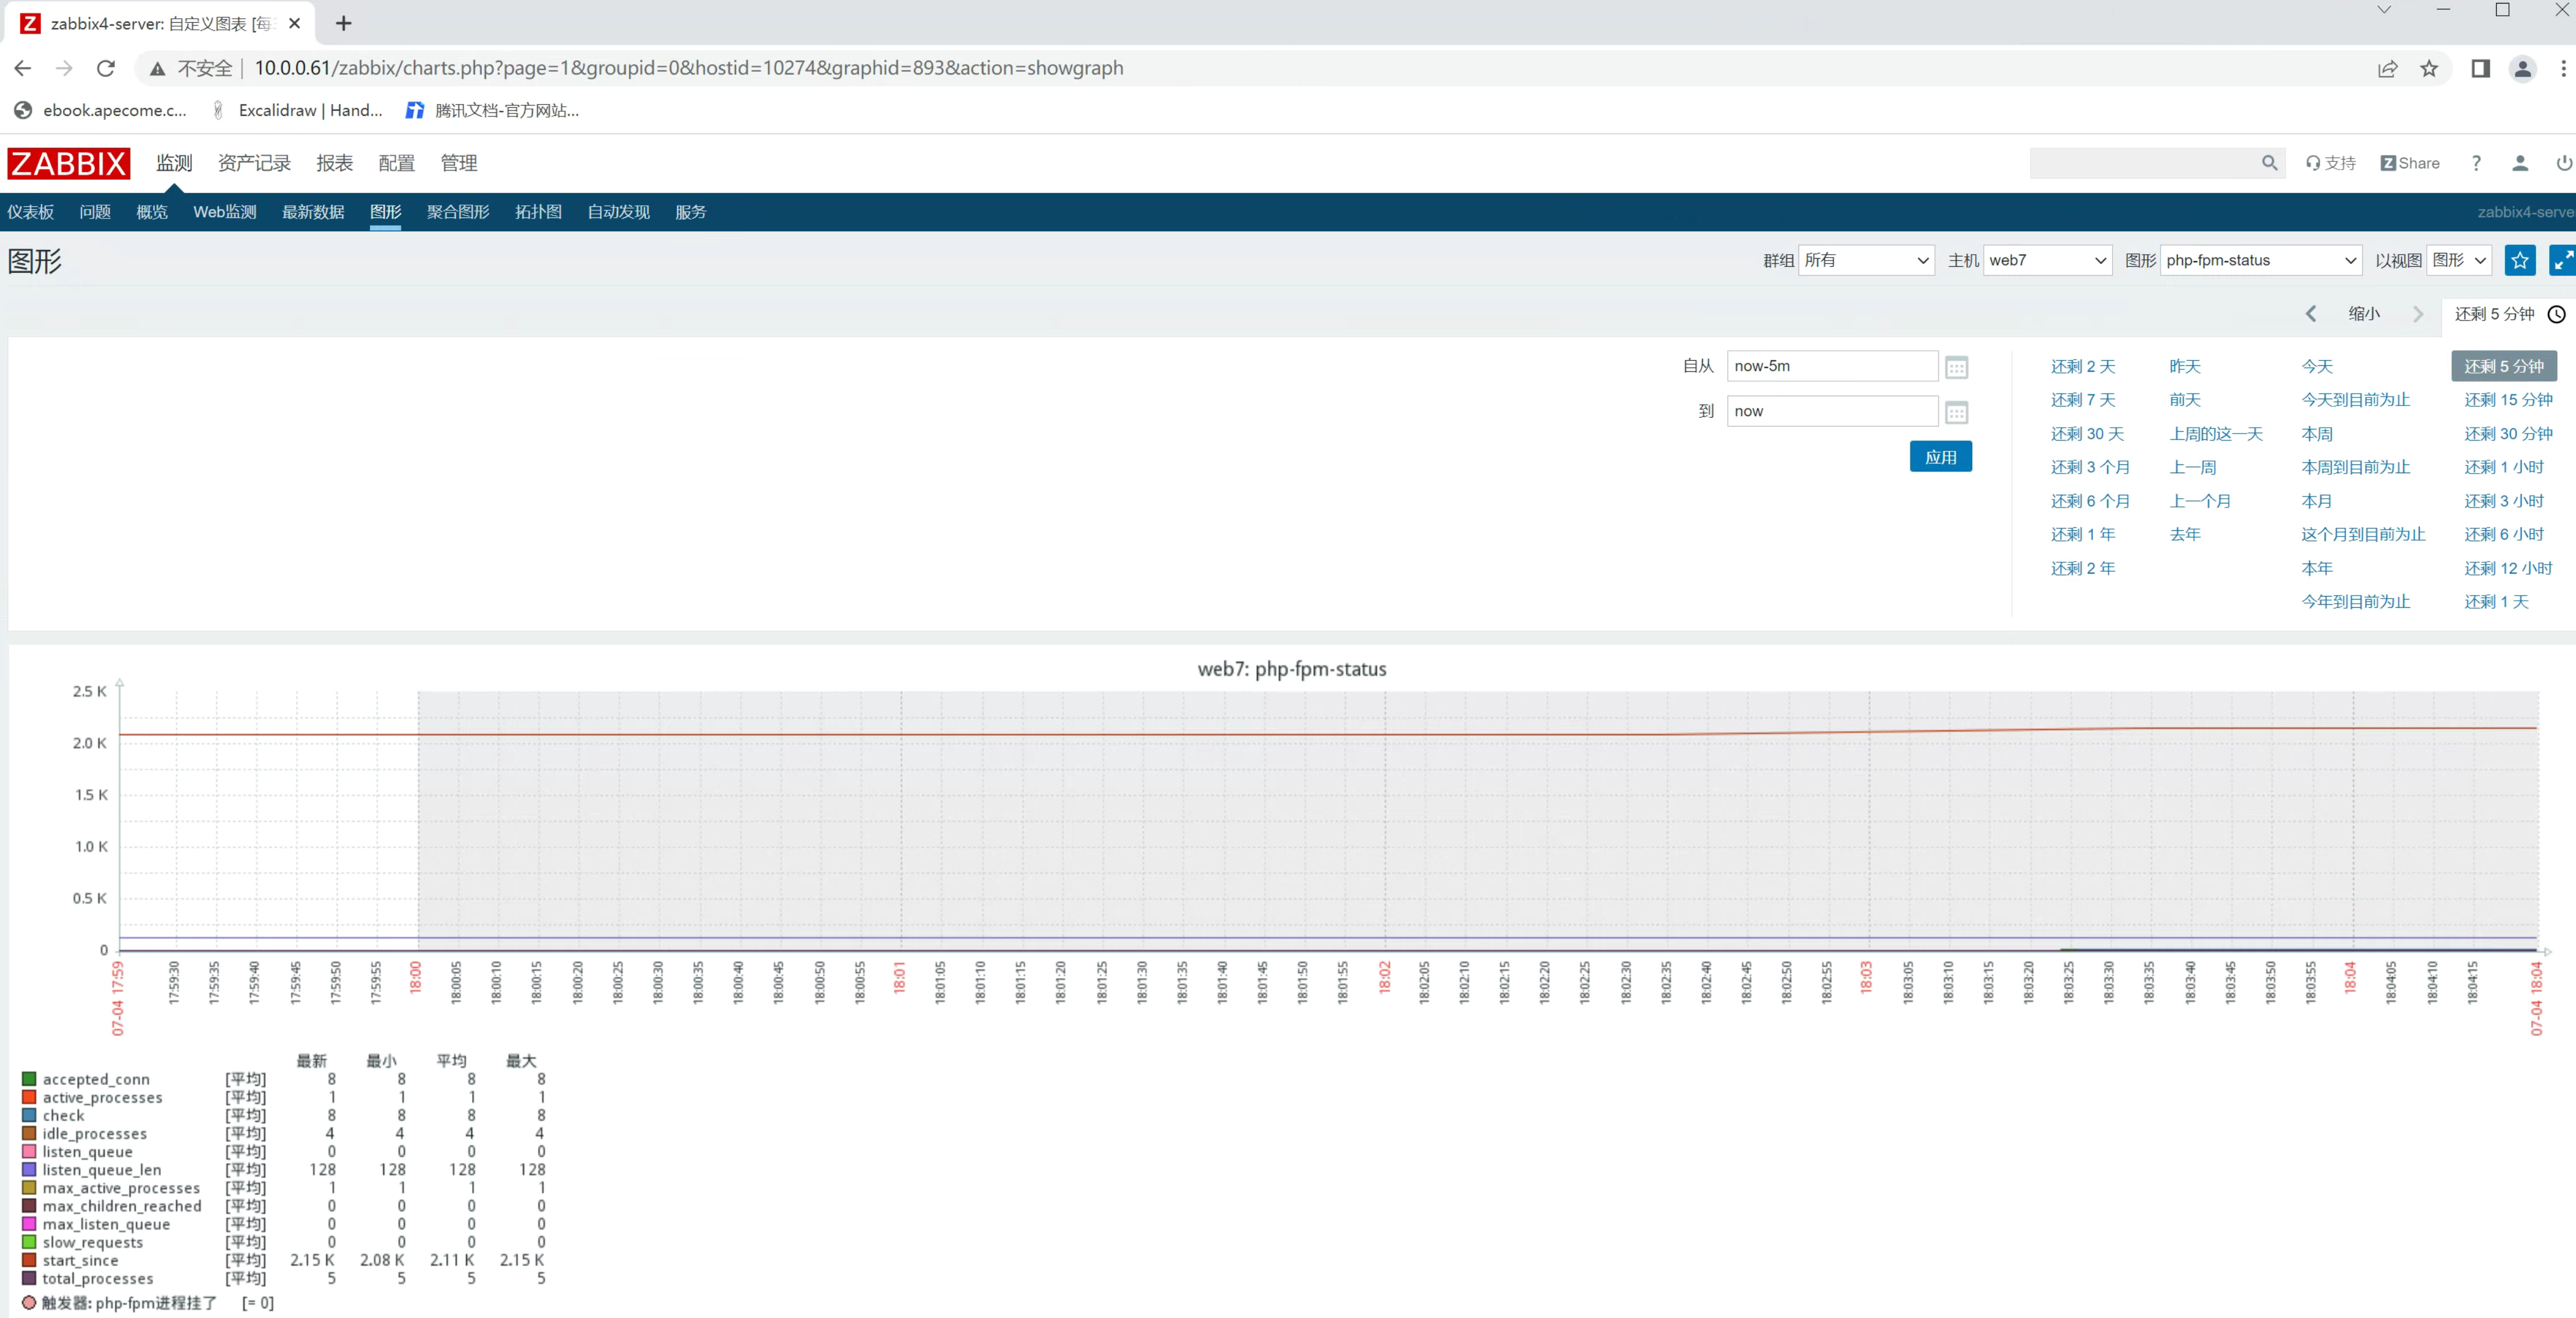Switch to the 最新数据 submenu tab
The image size is (2576, 1318).
coord(313,212)
